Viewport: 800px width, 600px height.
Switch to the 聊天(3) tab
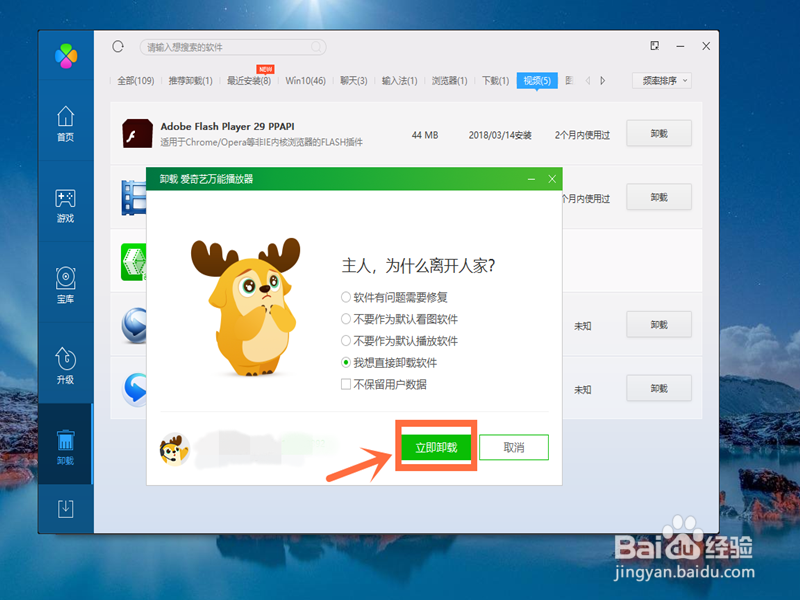(354, 81)
